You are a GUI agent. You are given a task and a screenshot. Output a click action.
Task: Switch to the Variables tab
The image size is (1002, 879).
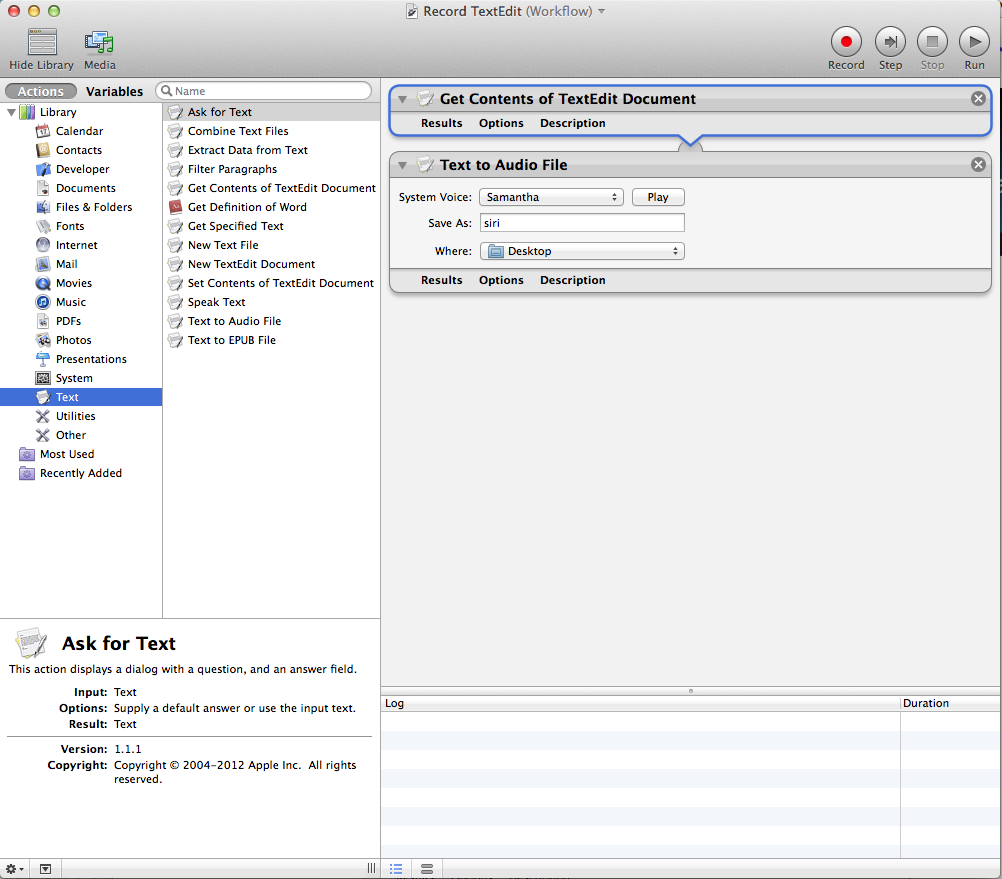pyautogui.click(x=114, y=91)
